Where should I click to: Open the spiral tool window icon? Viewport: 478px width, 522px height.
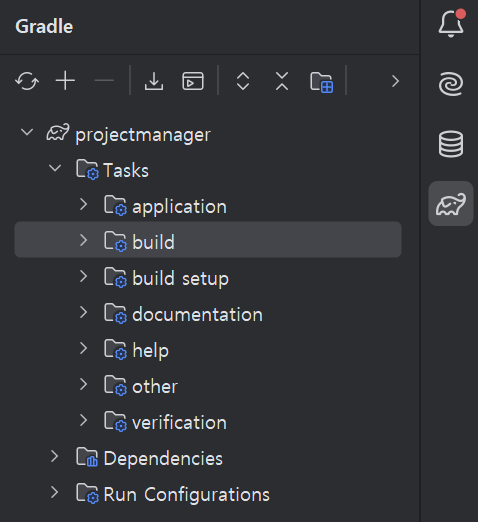pos(451,84)
